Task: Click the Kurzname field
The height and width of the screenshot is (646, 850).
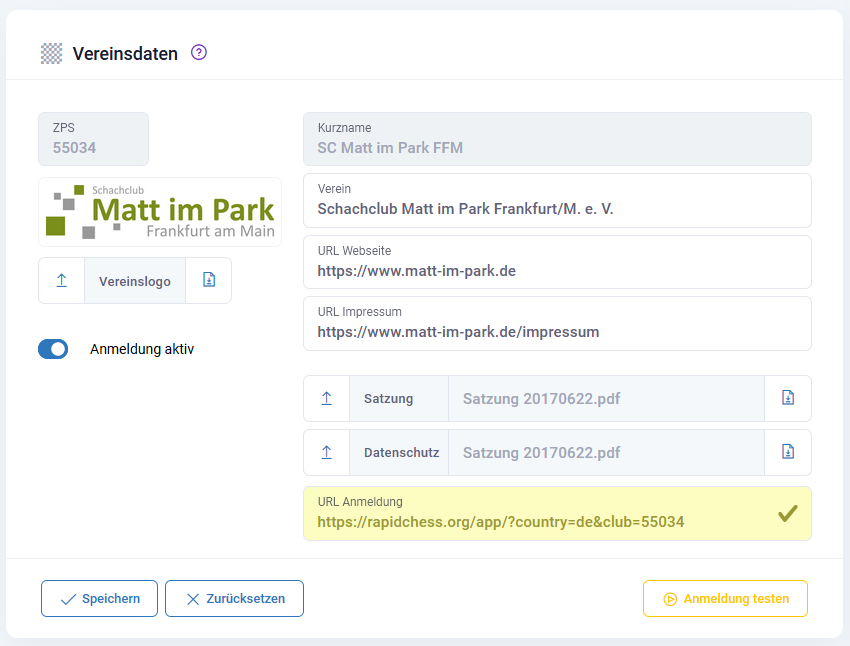Action: [557, 148]
